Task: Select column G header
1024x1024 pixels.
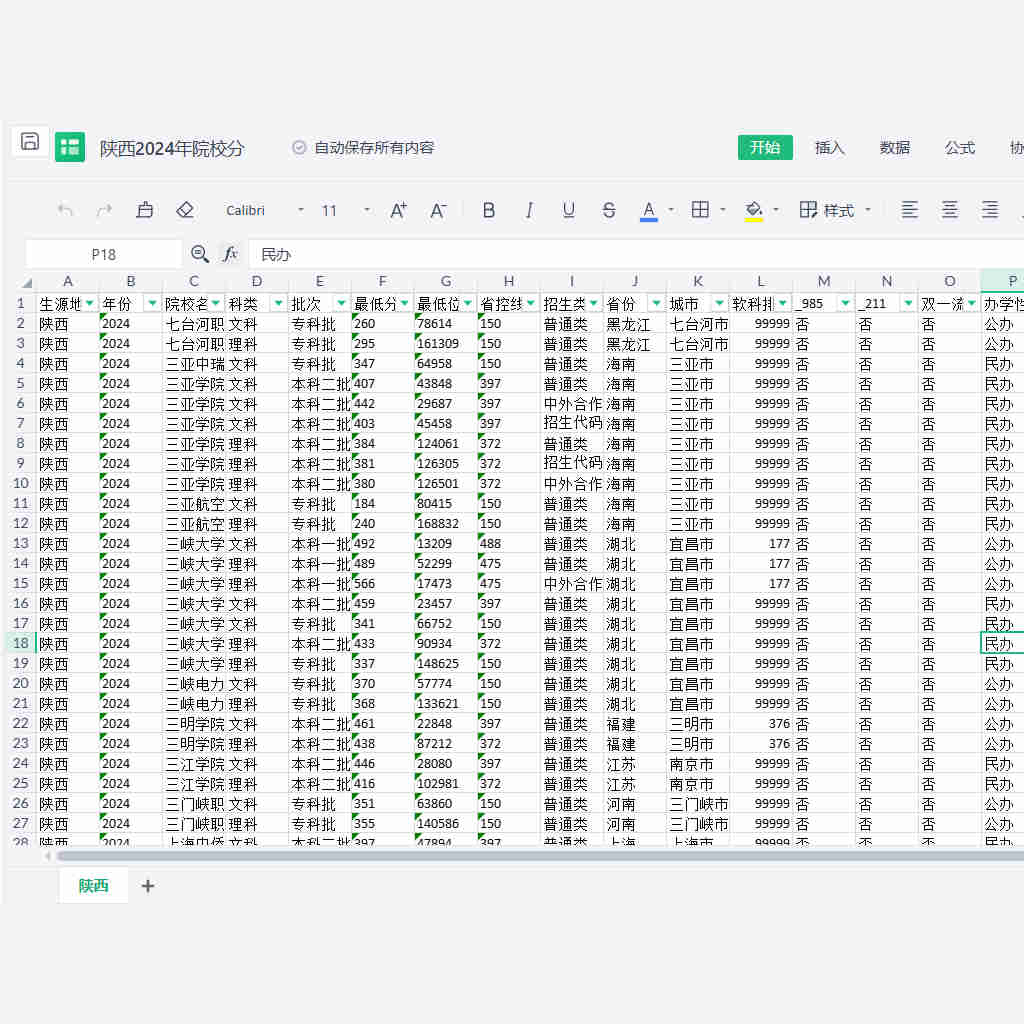Action: (446, 281)
